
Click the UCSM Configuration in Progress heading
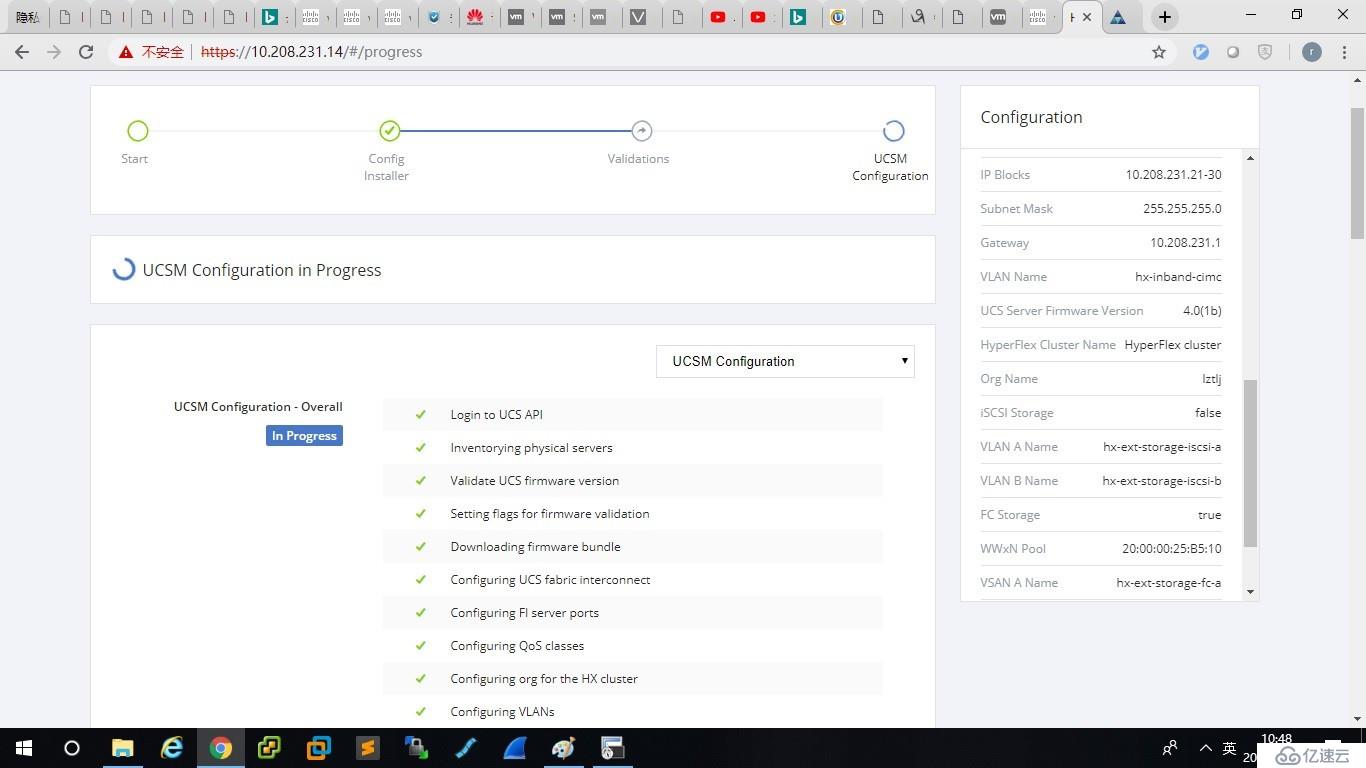[x=262, y=270]
